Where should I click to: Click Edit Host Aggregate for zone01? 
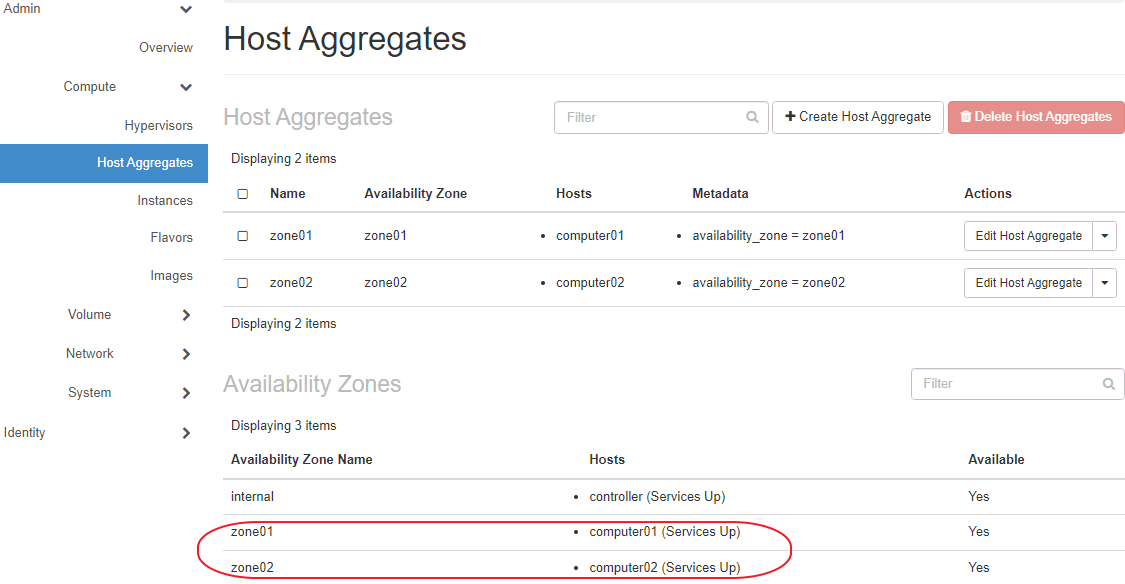click(1028, 236)
